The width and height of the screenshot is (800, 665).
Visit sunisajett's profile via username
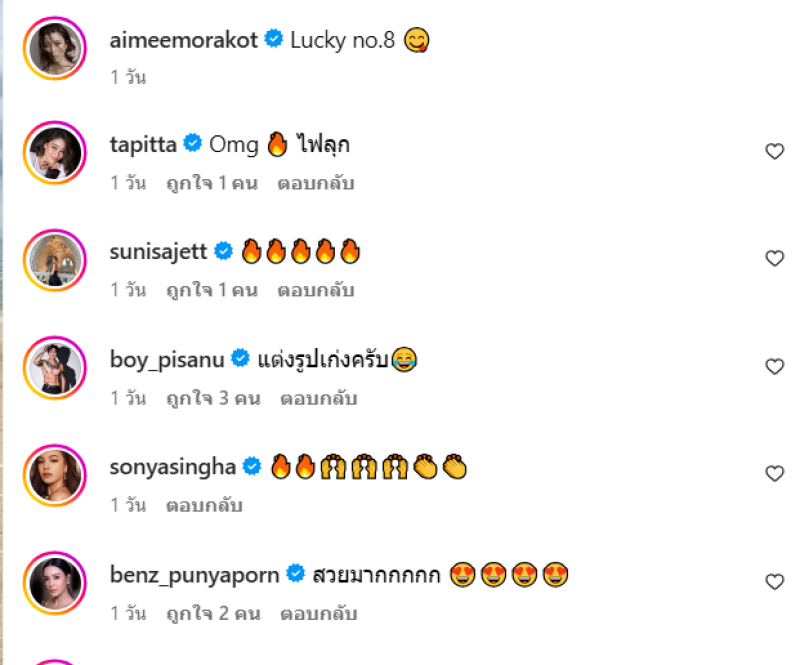pyautogui.click(x=158, y=252)
